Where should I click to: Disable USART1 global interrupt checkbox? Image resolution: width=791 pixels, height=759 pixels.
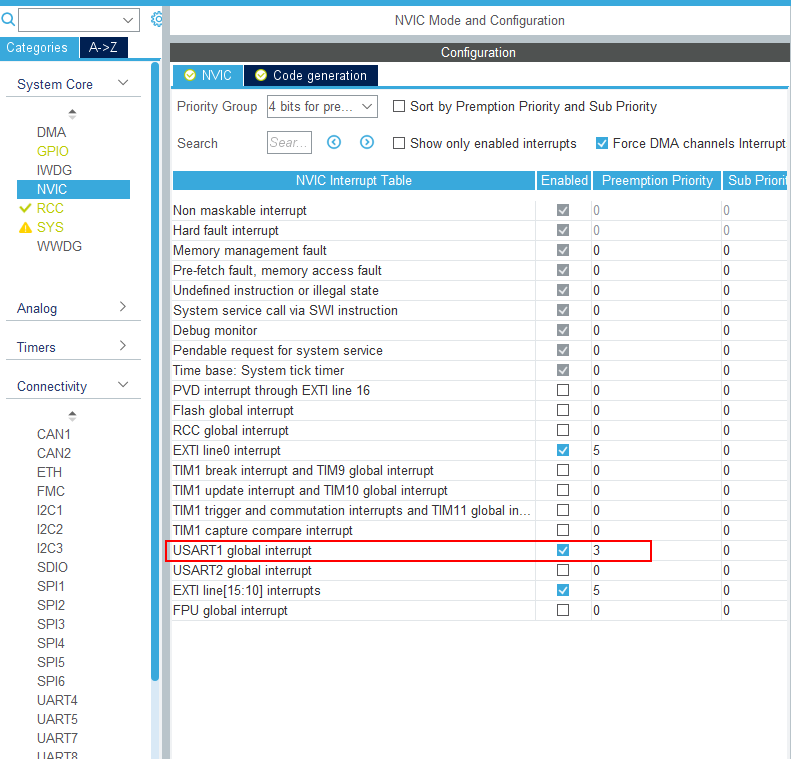(563, 550)
